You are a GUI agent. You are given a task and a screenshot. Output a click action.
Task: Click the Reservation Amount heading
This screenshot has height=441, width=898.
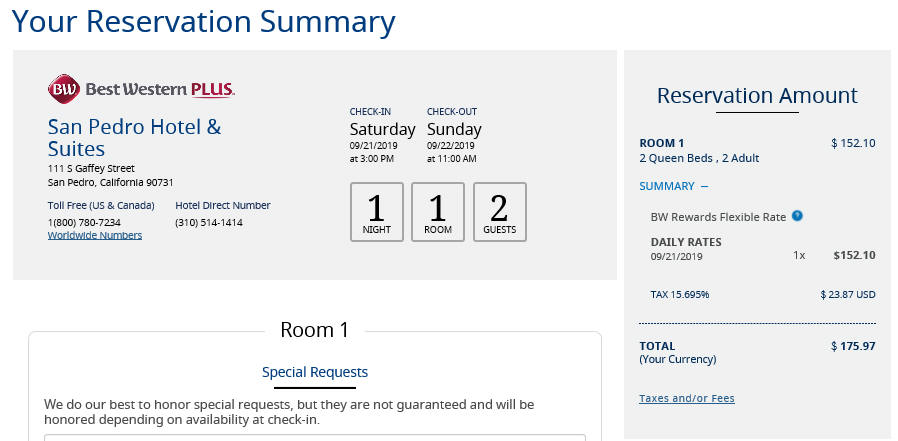[x=757, y=95]
